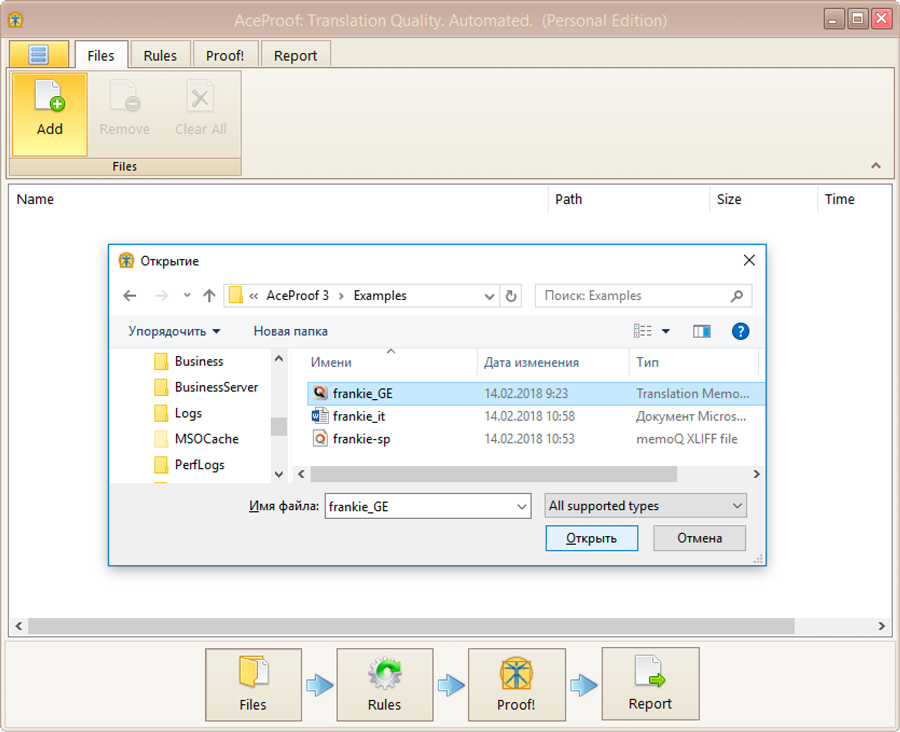Switch to the Report tab
This screenshot has width=900, height=732.
pyautogui.click(x=295, y=55)
